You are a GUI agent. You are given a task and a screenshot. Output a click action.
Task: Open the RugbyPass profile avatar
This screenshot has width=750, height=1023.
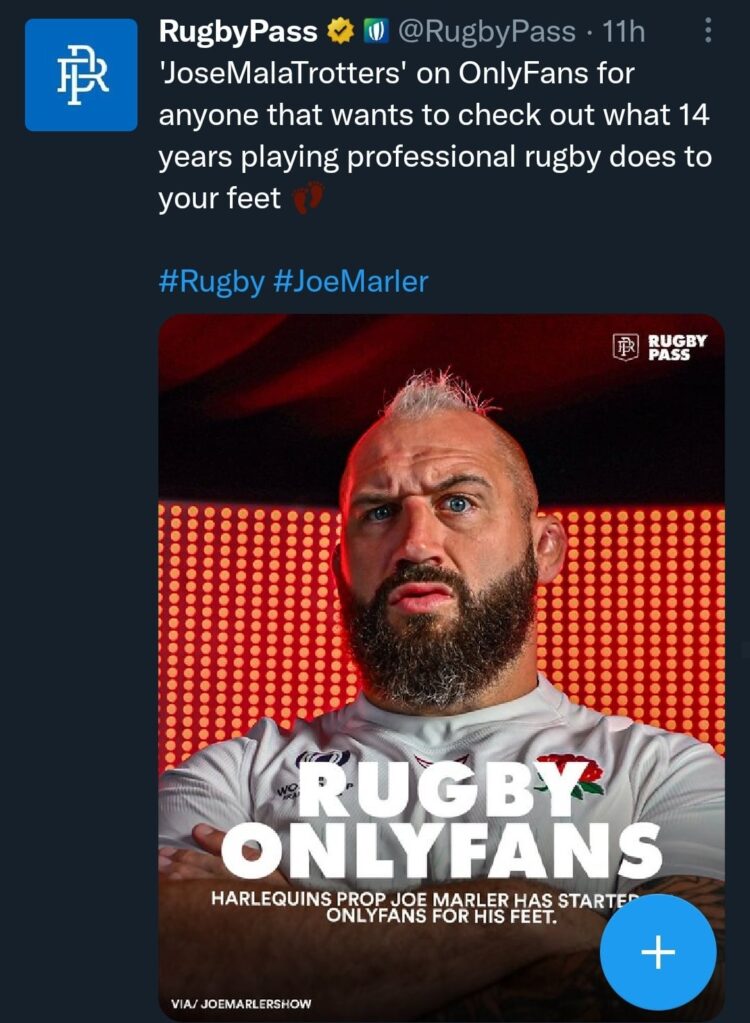click(x=81, y=75)
